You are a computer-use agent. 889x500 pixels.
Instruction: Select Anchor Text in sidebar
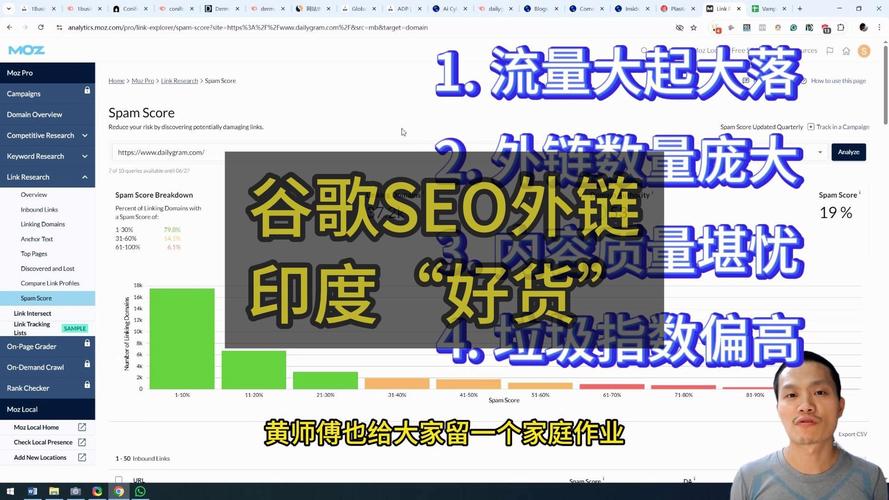click(x=36, y=239)
